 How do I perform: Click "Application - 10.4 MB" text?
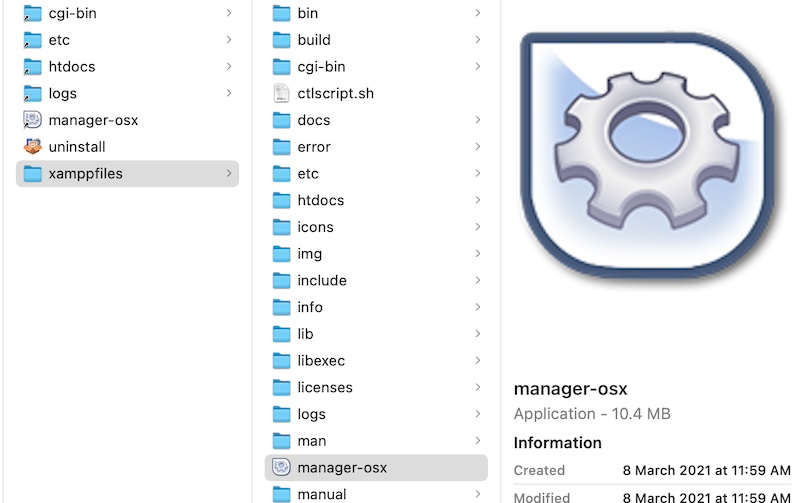(592, 414)
